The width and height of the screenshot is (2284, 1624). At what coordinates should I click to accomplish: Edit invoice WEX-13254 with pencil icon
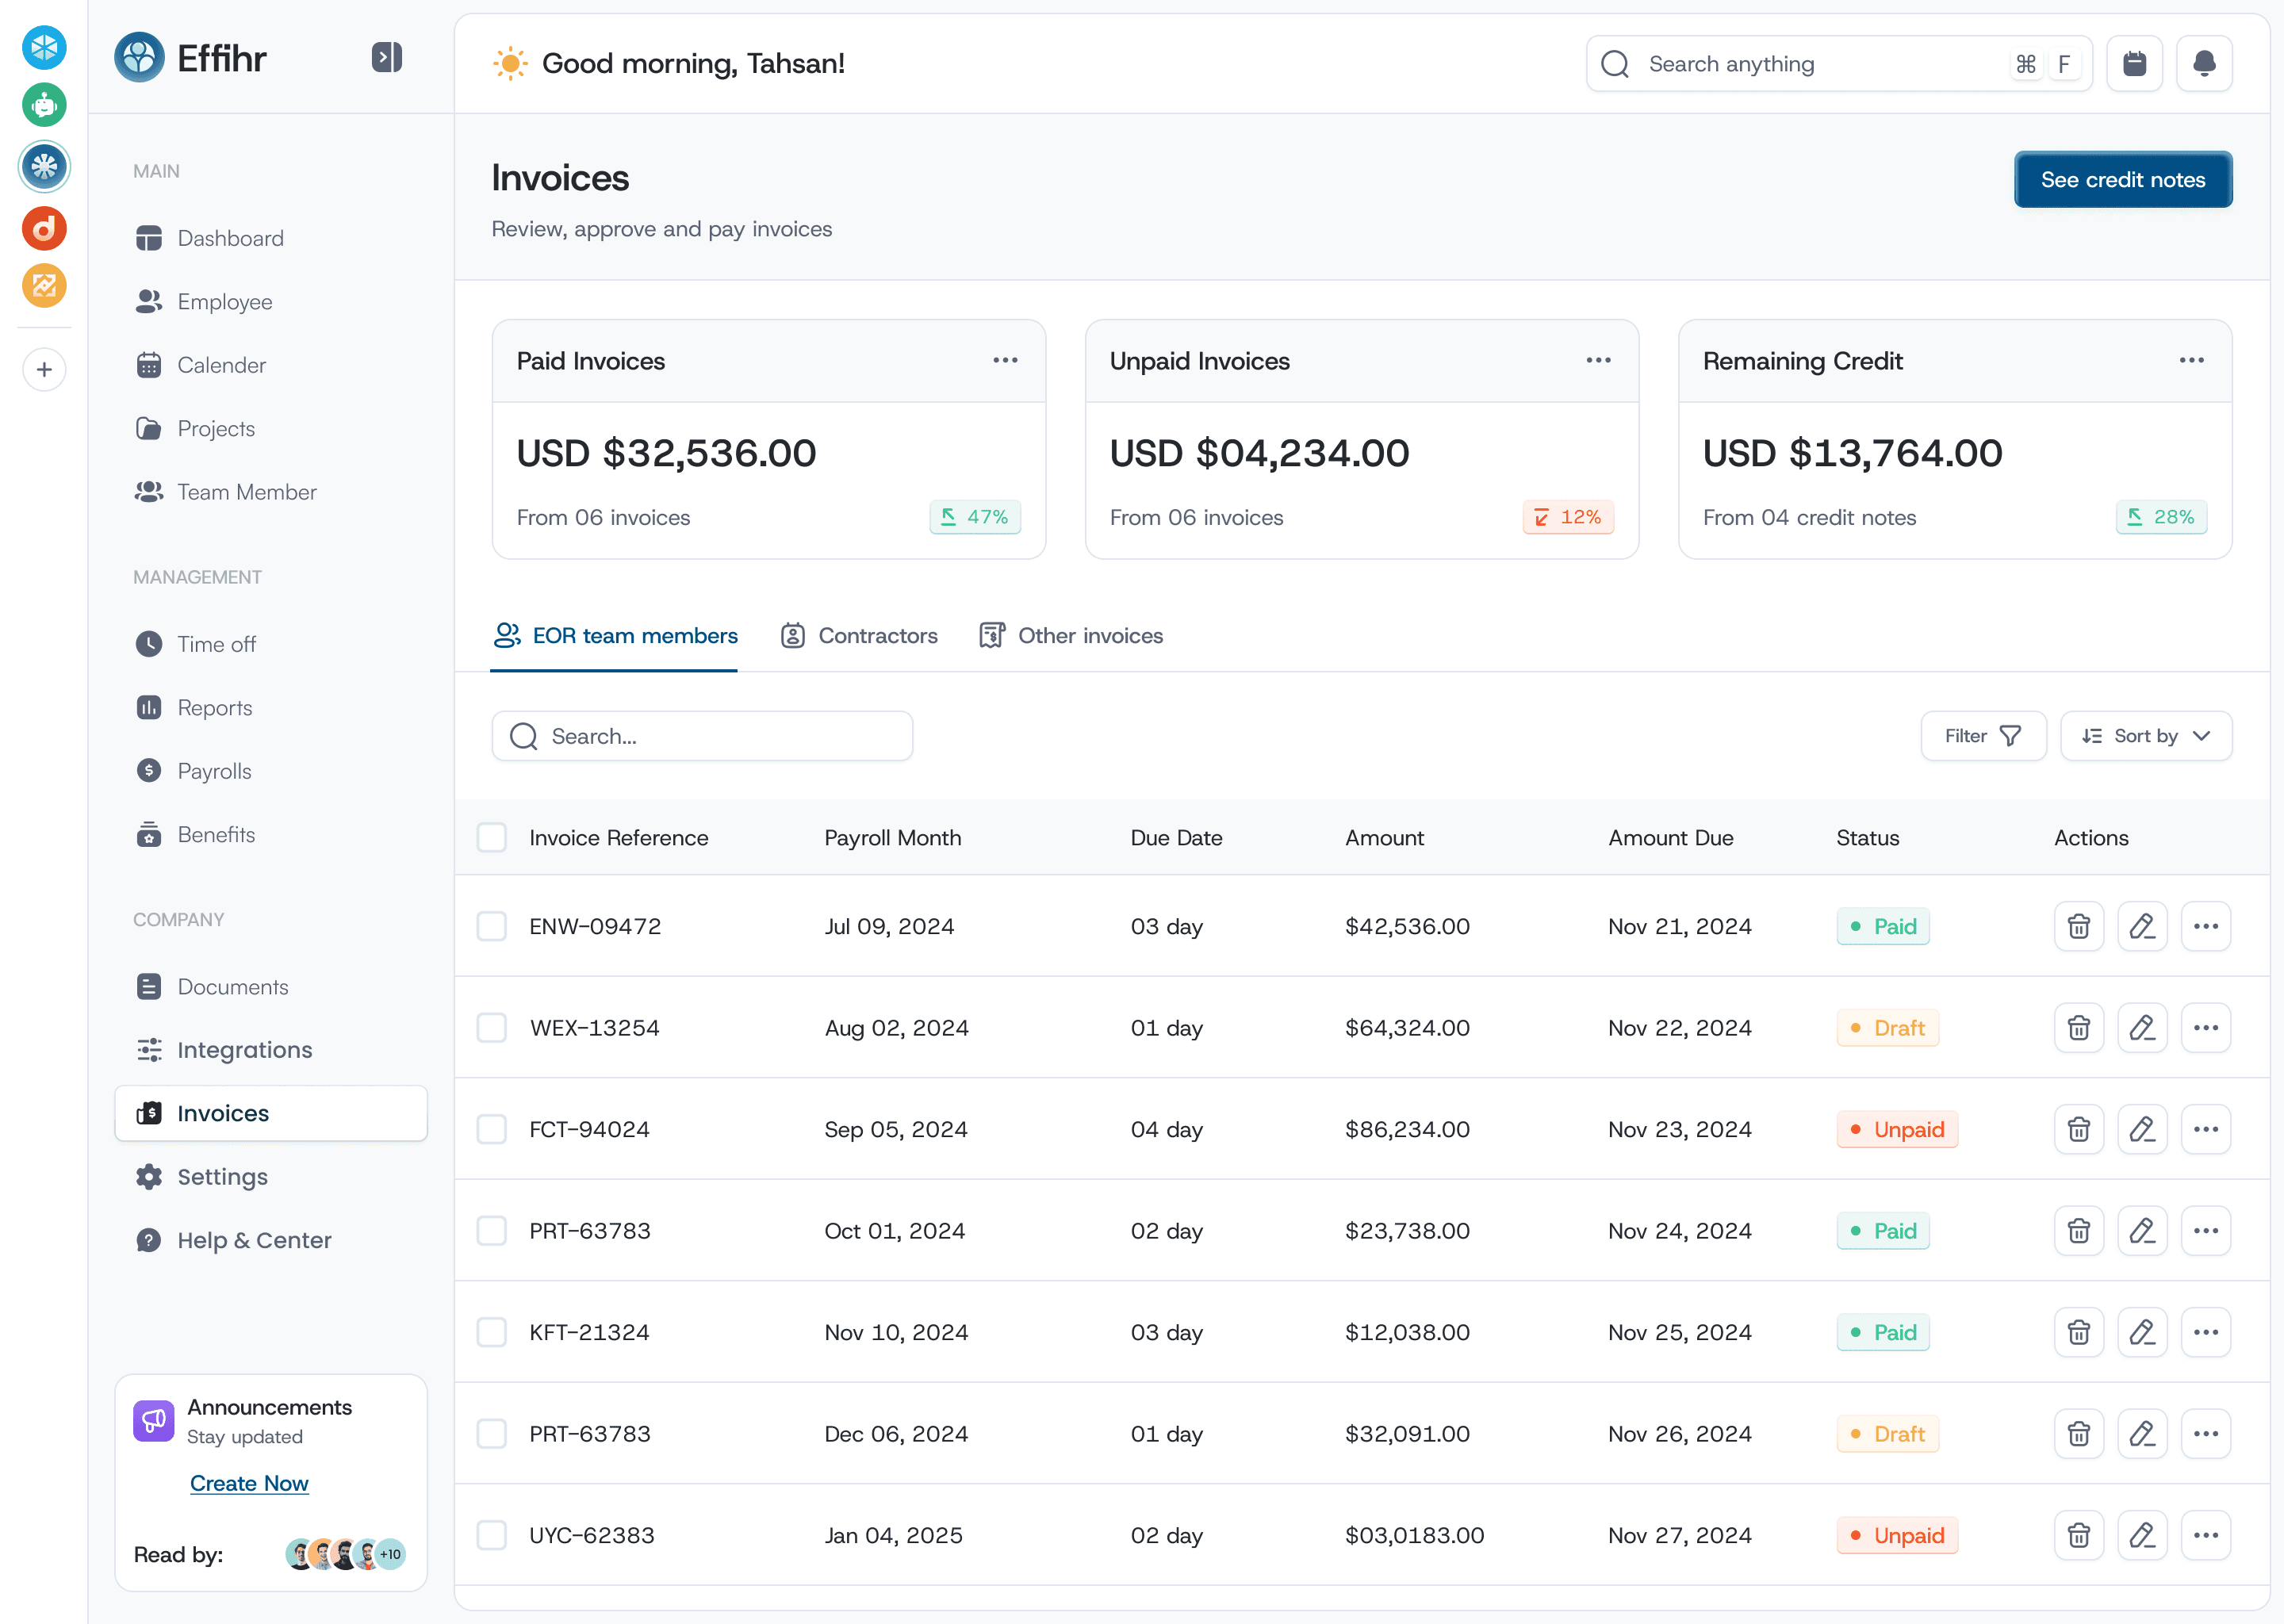pos(2141,1028)
